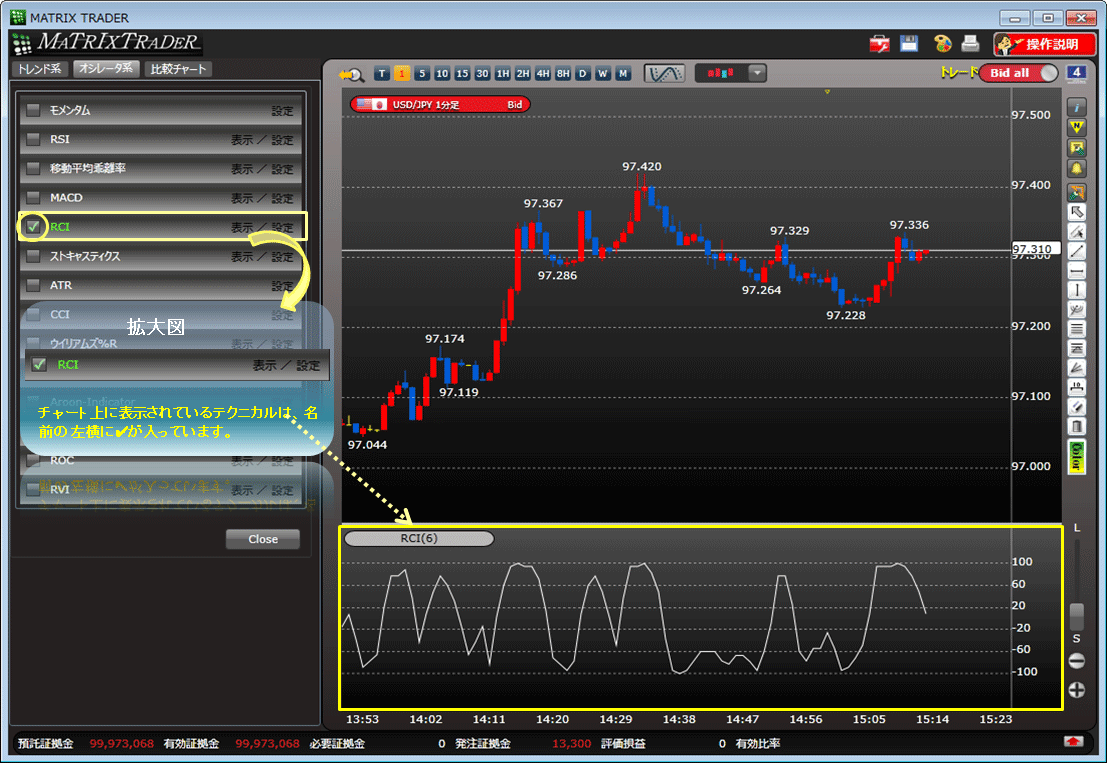1107x763 pixels.
Task: Click the yellow N news icon
Action: click(1076, 128)
